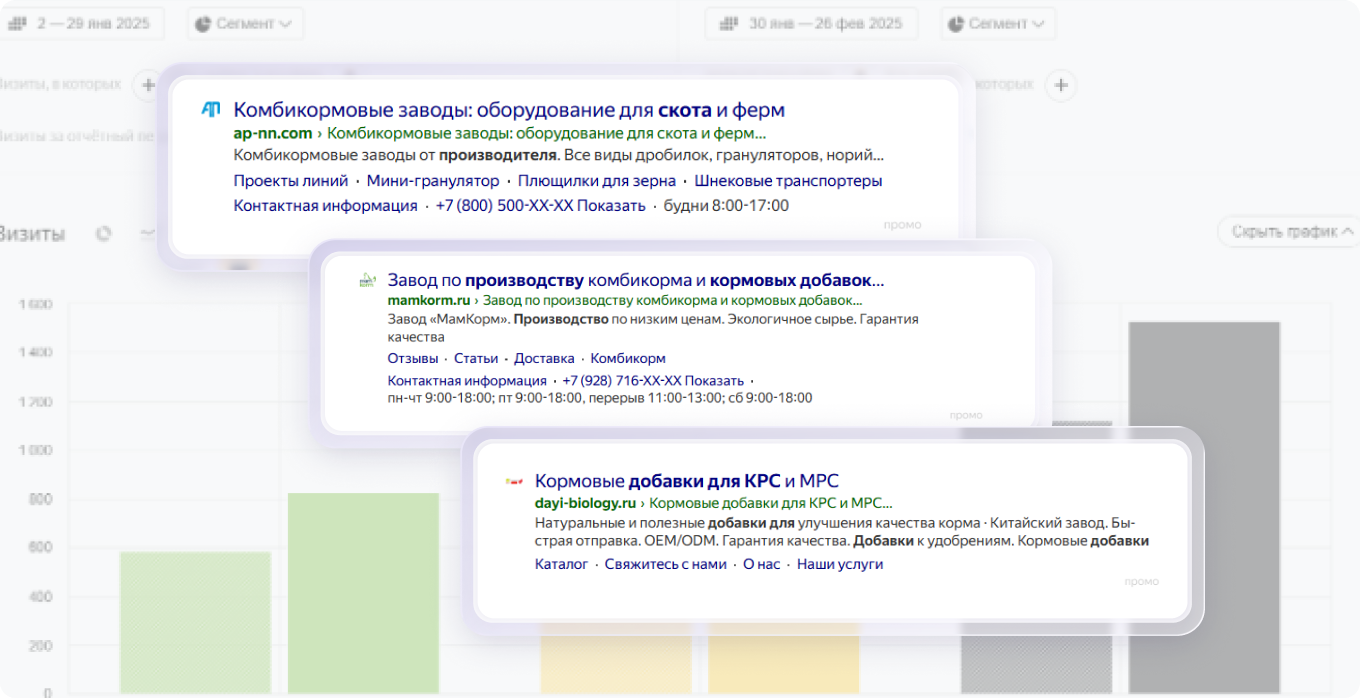This screenshot has width=1360, height=698.
Task: Open mamkorm.ru 'Контактная информация' link
Action: click(467, 381)
